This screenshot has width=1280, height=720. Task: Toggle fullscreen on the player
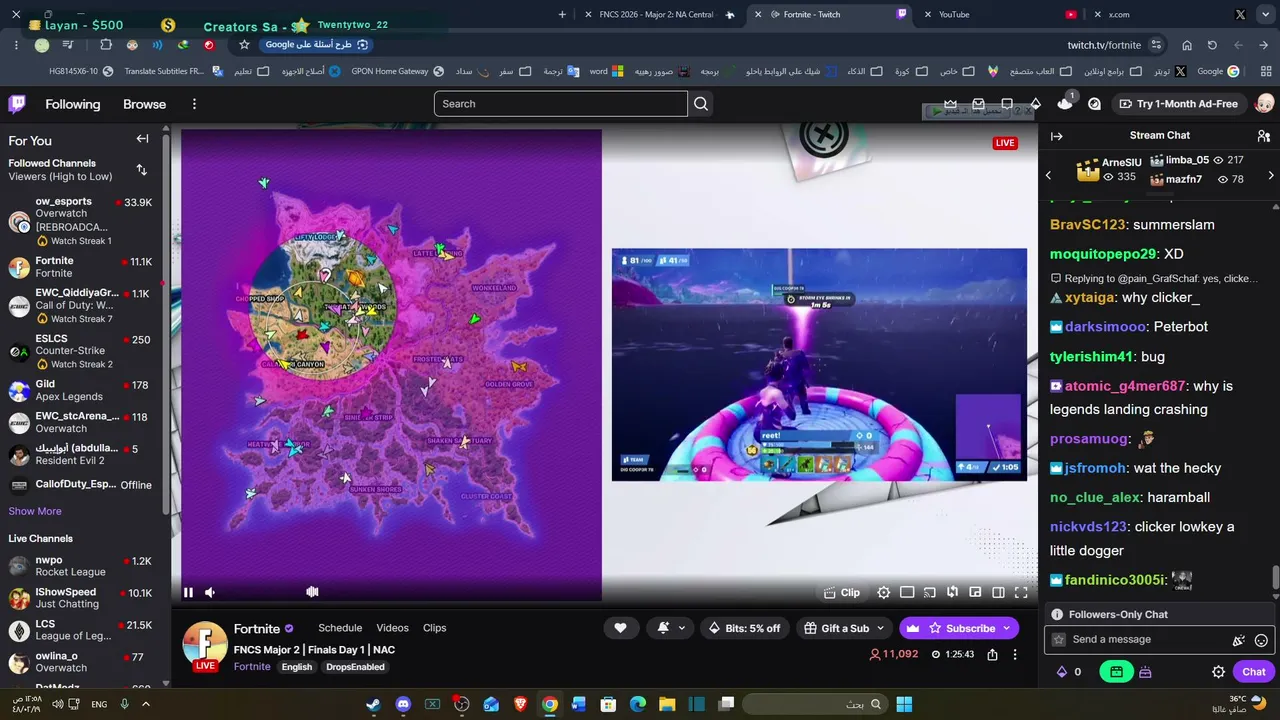[1021, 592]
